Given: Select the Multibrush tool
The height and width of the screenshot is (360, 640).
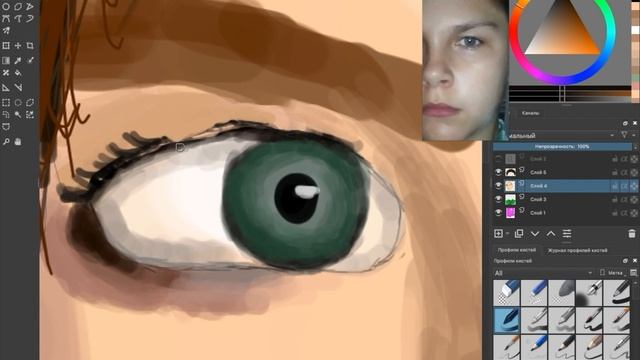Looking at the screenshot, I should click(x=6, y=31).
